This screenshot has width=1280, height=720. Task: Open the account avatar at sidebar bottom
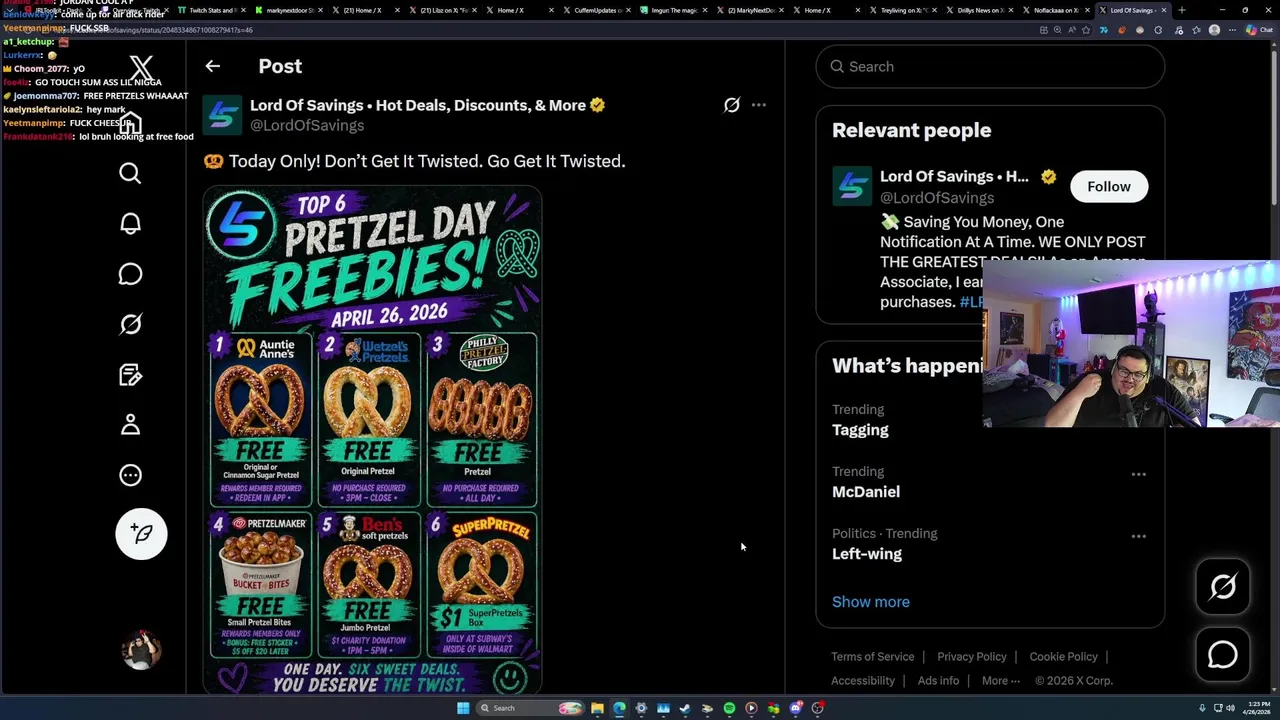(x=141, y=650)
